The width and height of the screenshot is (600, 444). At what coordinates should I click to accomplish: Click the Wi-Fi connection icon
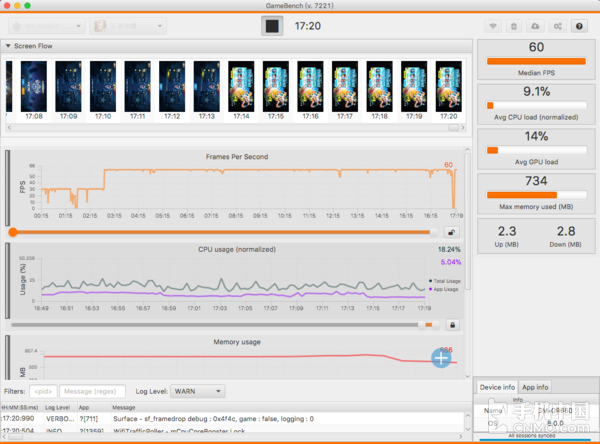pyautogui.click(x=493, y=26)
